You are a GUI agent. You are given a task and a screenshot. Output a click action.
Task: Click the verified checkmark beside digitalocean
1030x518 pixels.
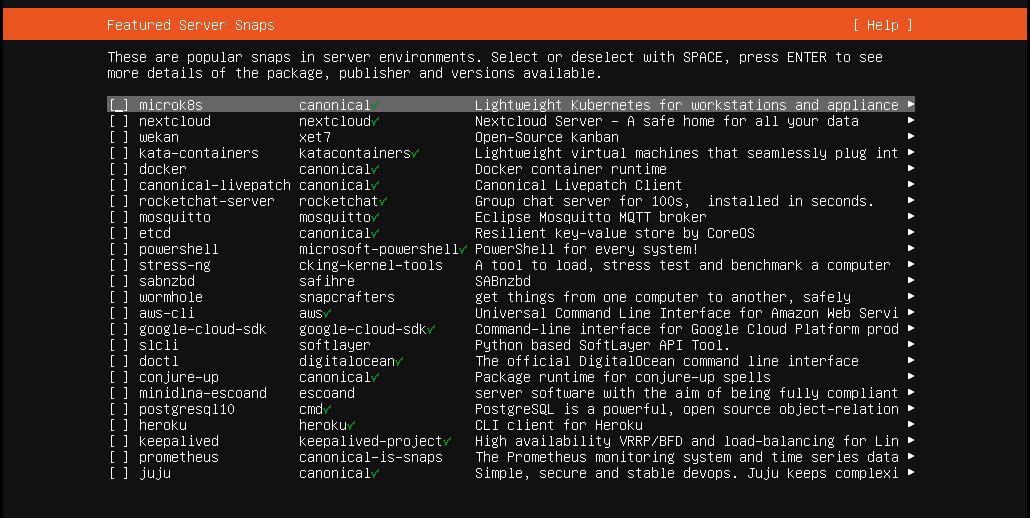pos(399,361)
